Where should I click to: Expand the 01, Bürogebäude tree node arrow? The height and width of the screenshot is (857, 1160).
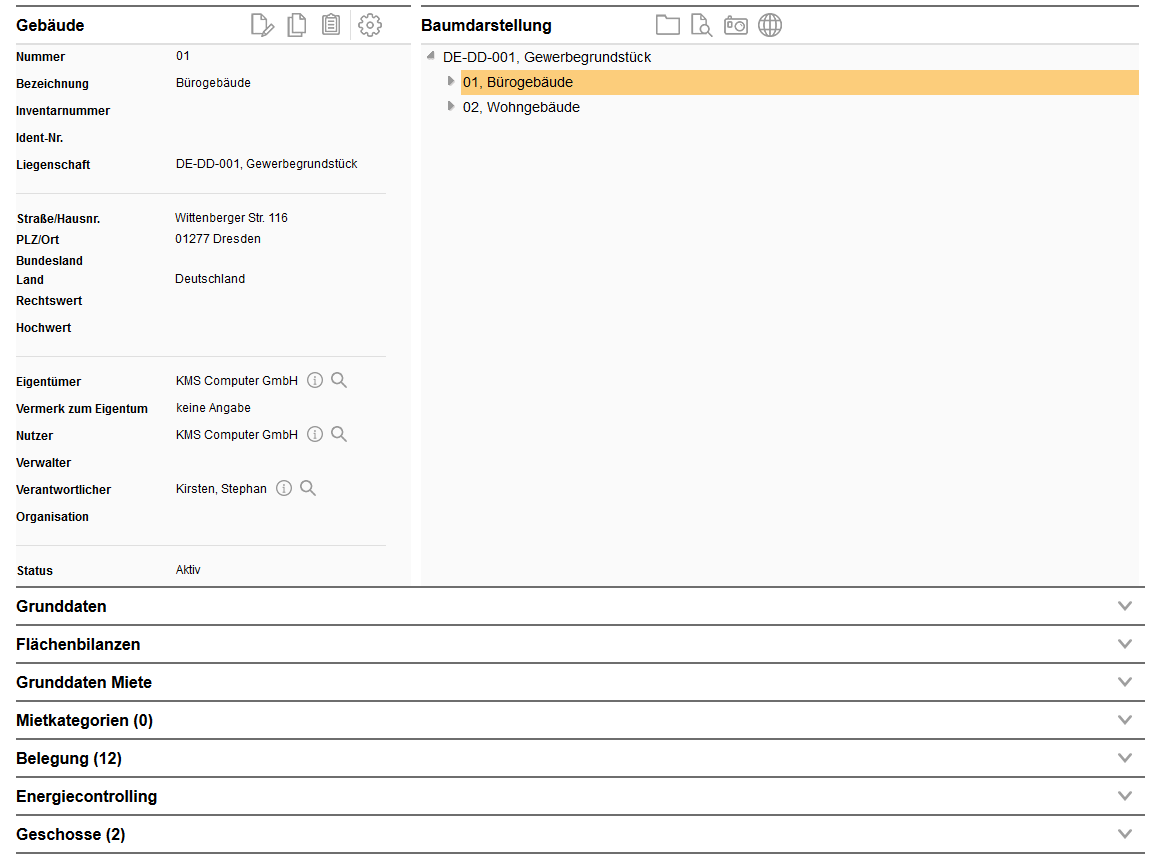450,81
